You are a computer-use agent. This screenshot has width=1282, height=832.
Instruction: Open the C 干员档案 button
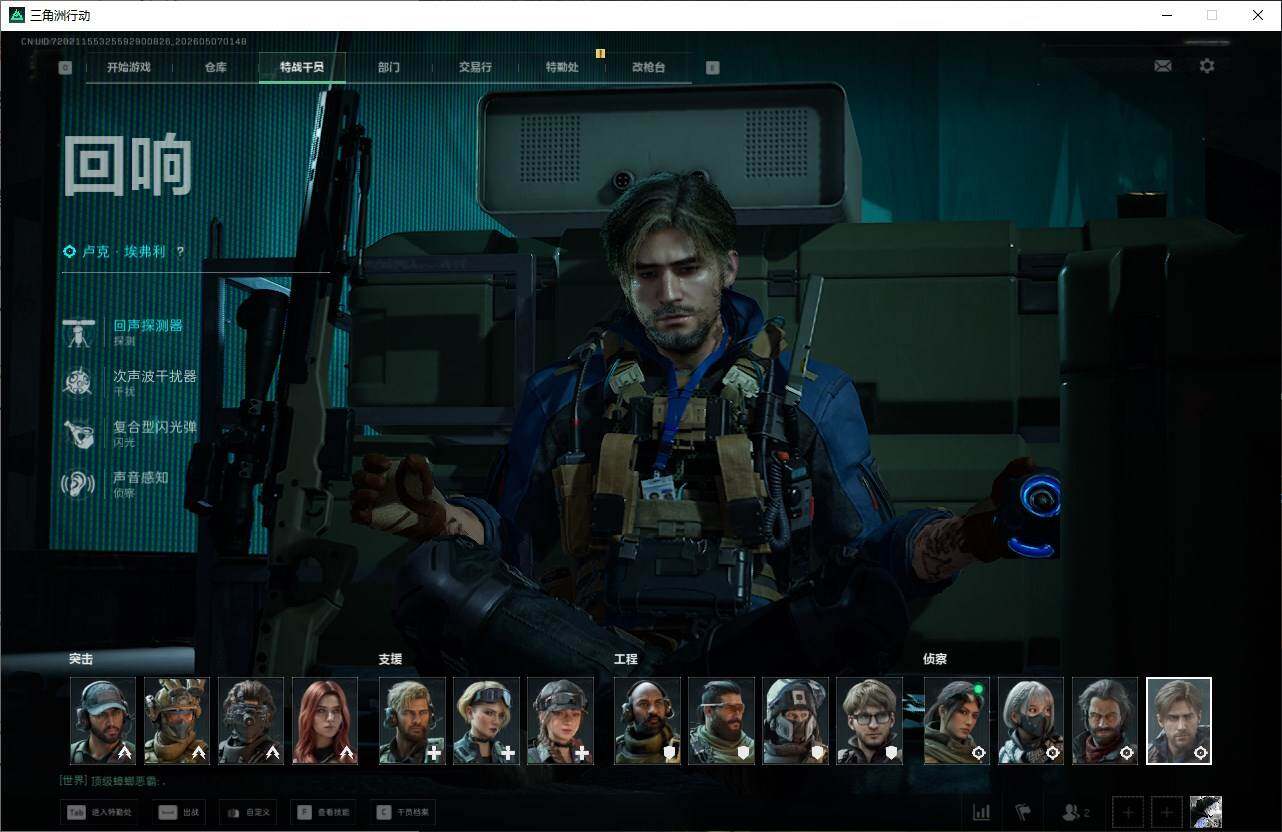(x=403, y=813)
